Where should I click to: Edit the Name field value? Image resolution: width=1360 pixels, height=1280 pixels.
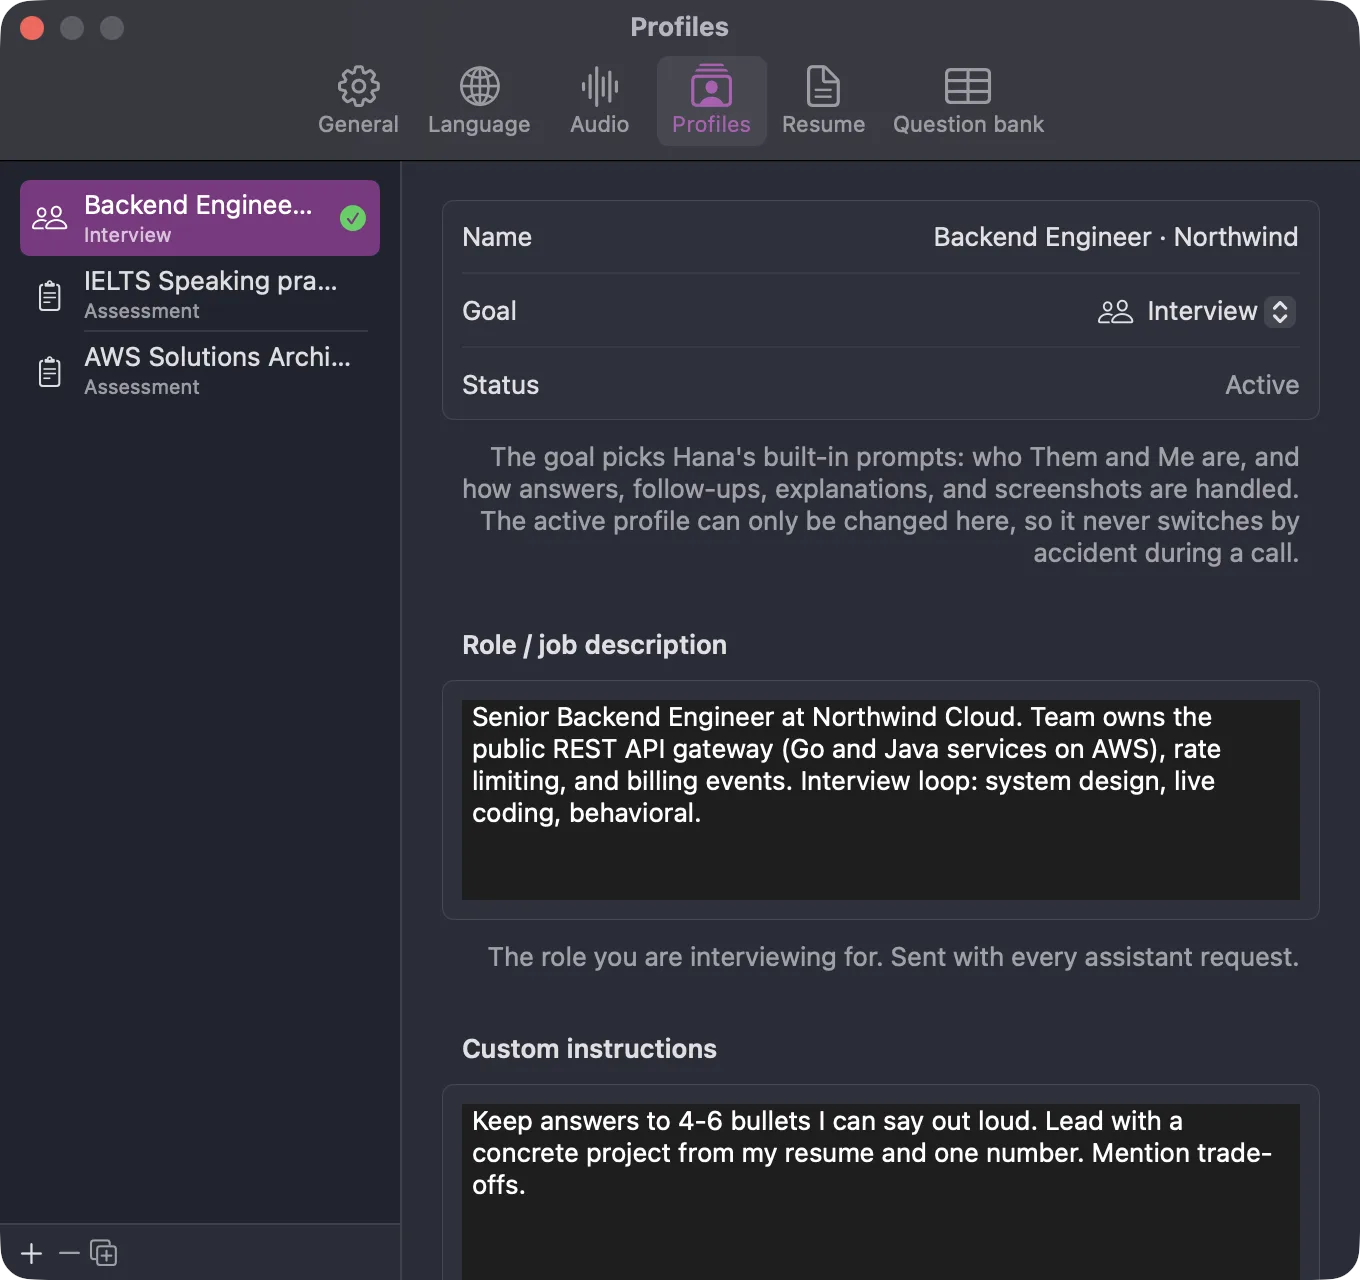pos(1116,237)
